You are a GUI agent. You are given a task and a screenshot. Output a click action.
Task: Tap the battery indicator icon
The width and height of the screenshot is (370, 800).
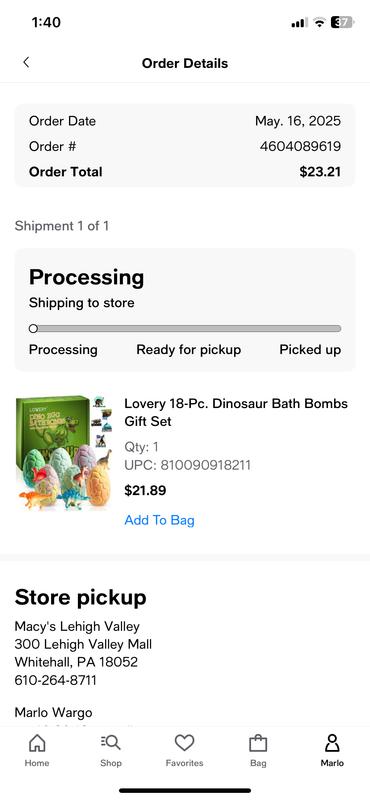342,22
